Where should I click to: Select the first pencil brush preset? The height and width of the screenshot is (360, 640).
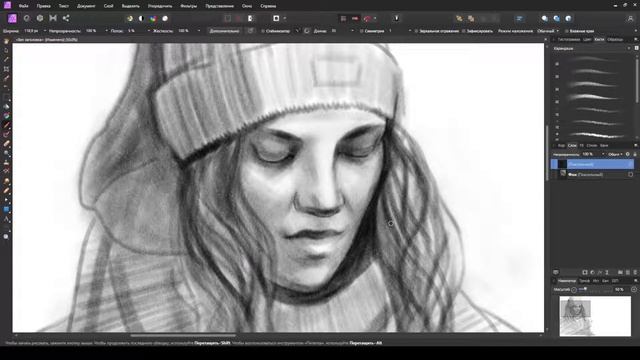594,60
